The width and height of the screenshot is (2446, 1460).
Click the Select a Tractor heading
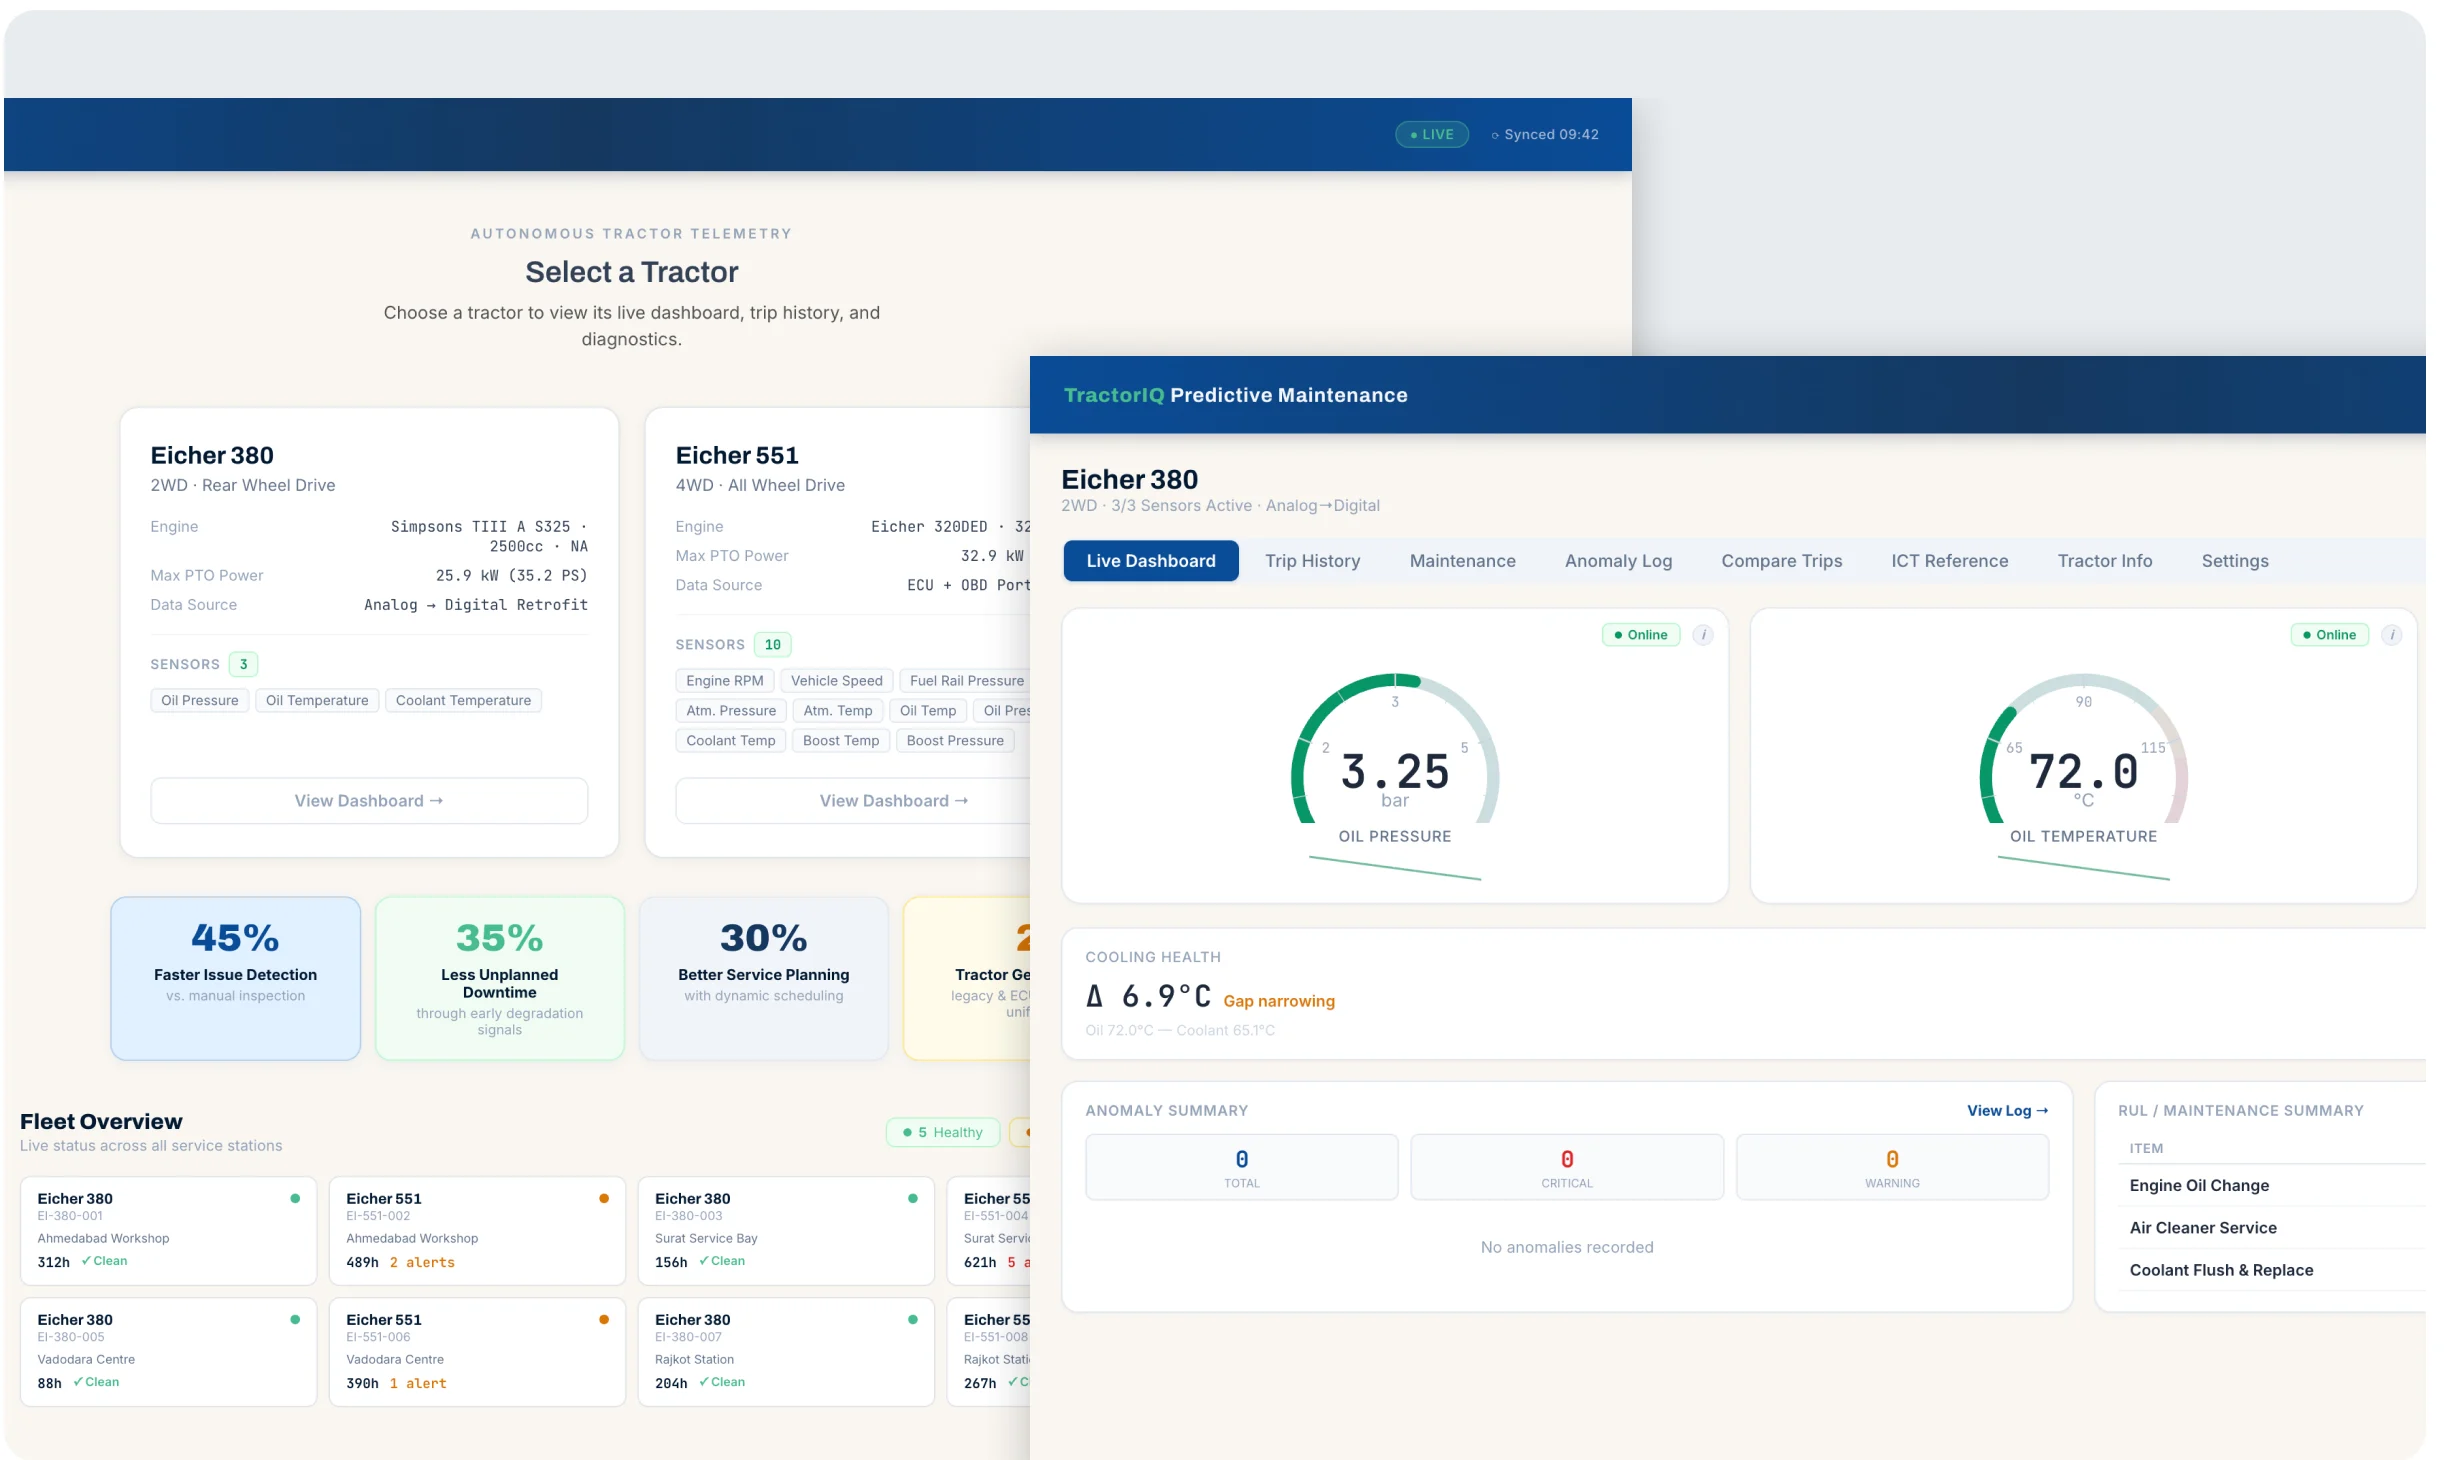[632, 272]
